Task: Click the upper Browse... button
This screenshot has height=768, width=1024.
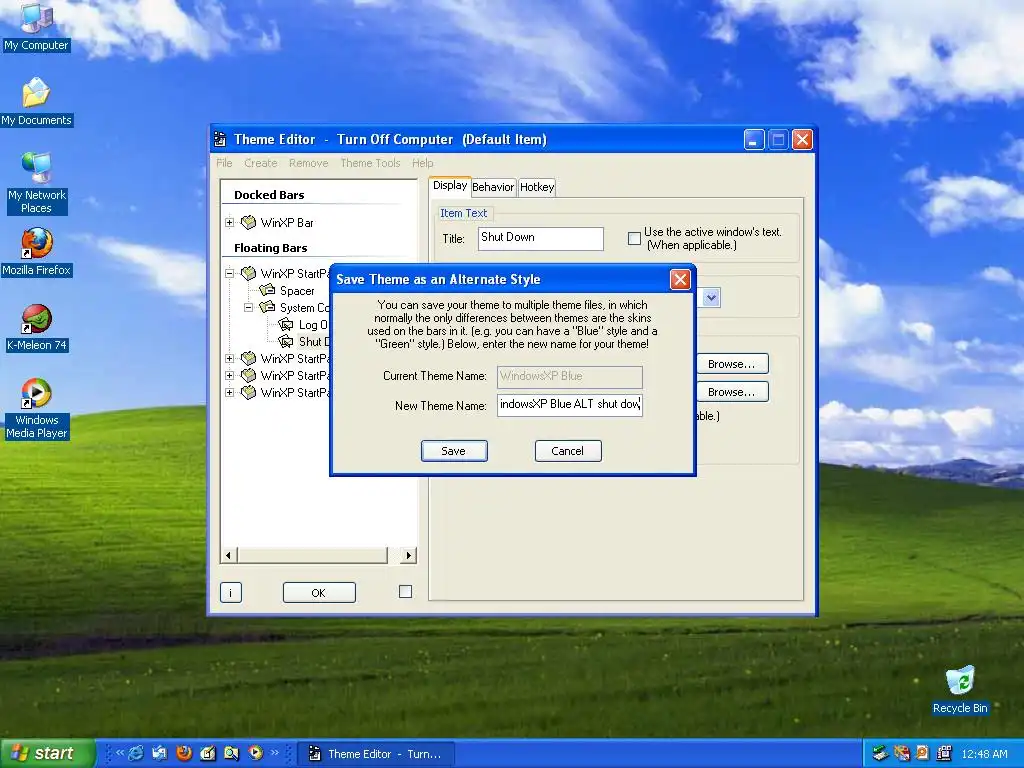Action: point(732,364)
